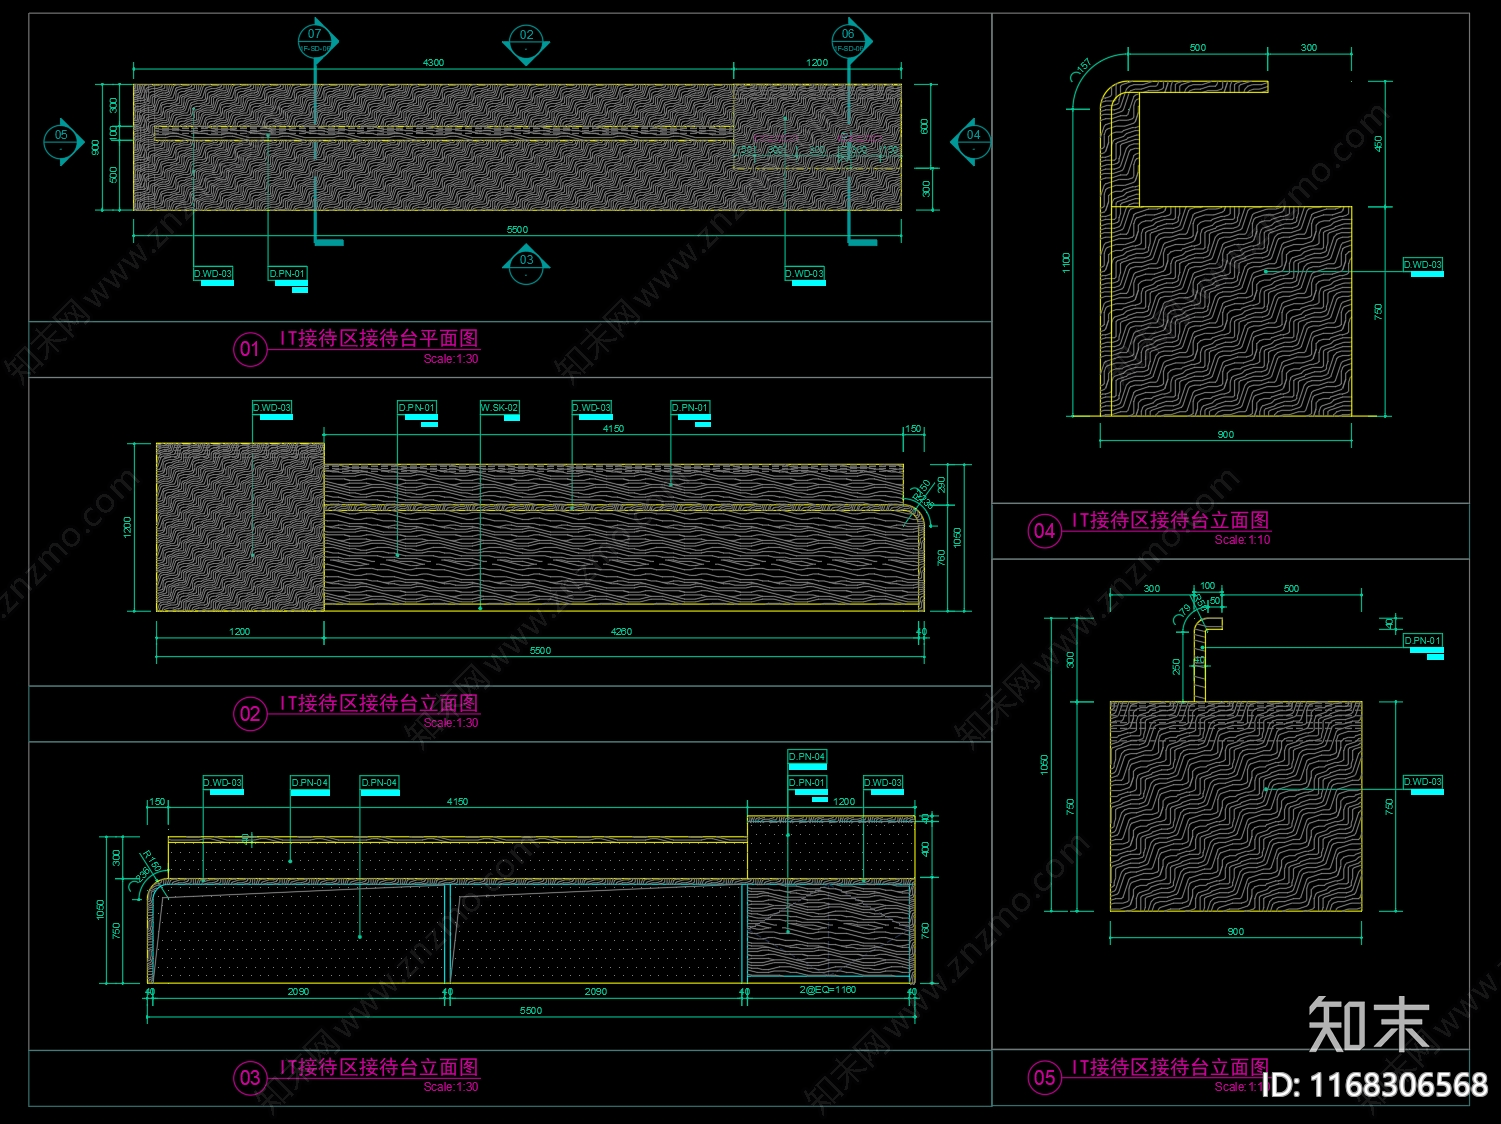Pick the 4150 dimension in drawing 02
Image resolution: width=1501 pixels, height=1124 pixels.
click(x=613, y=429)
